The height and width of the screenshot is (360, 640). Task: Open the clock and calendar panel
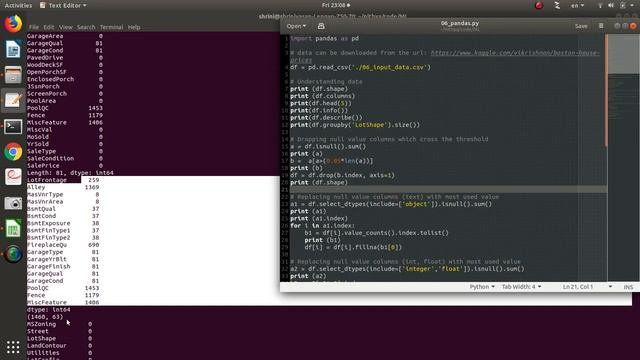coord(336,5)
